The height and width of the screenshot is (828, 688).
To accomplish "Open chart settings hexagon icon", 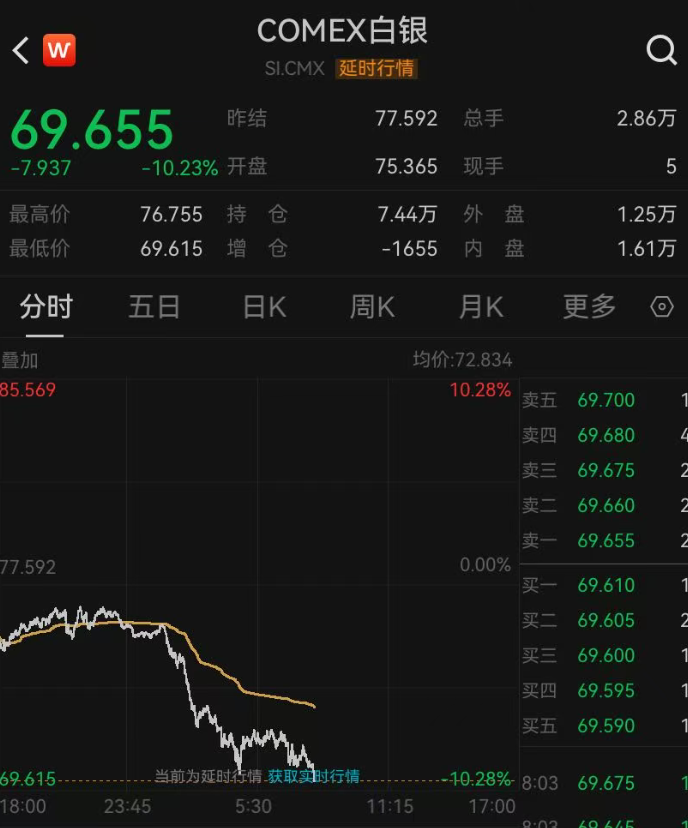I will (662, 307).
